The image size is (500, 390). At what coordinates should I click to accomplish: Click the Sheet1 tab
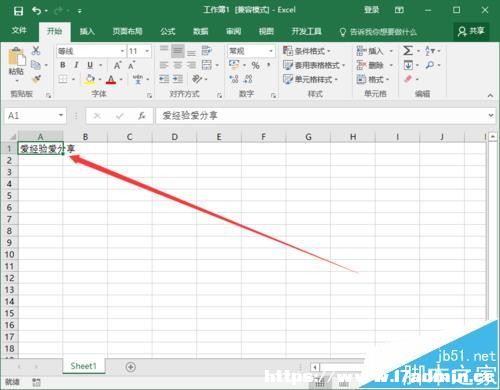(83, 366)
